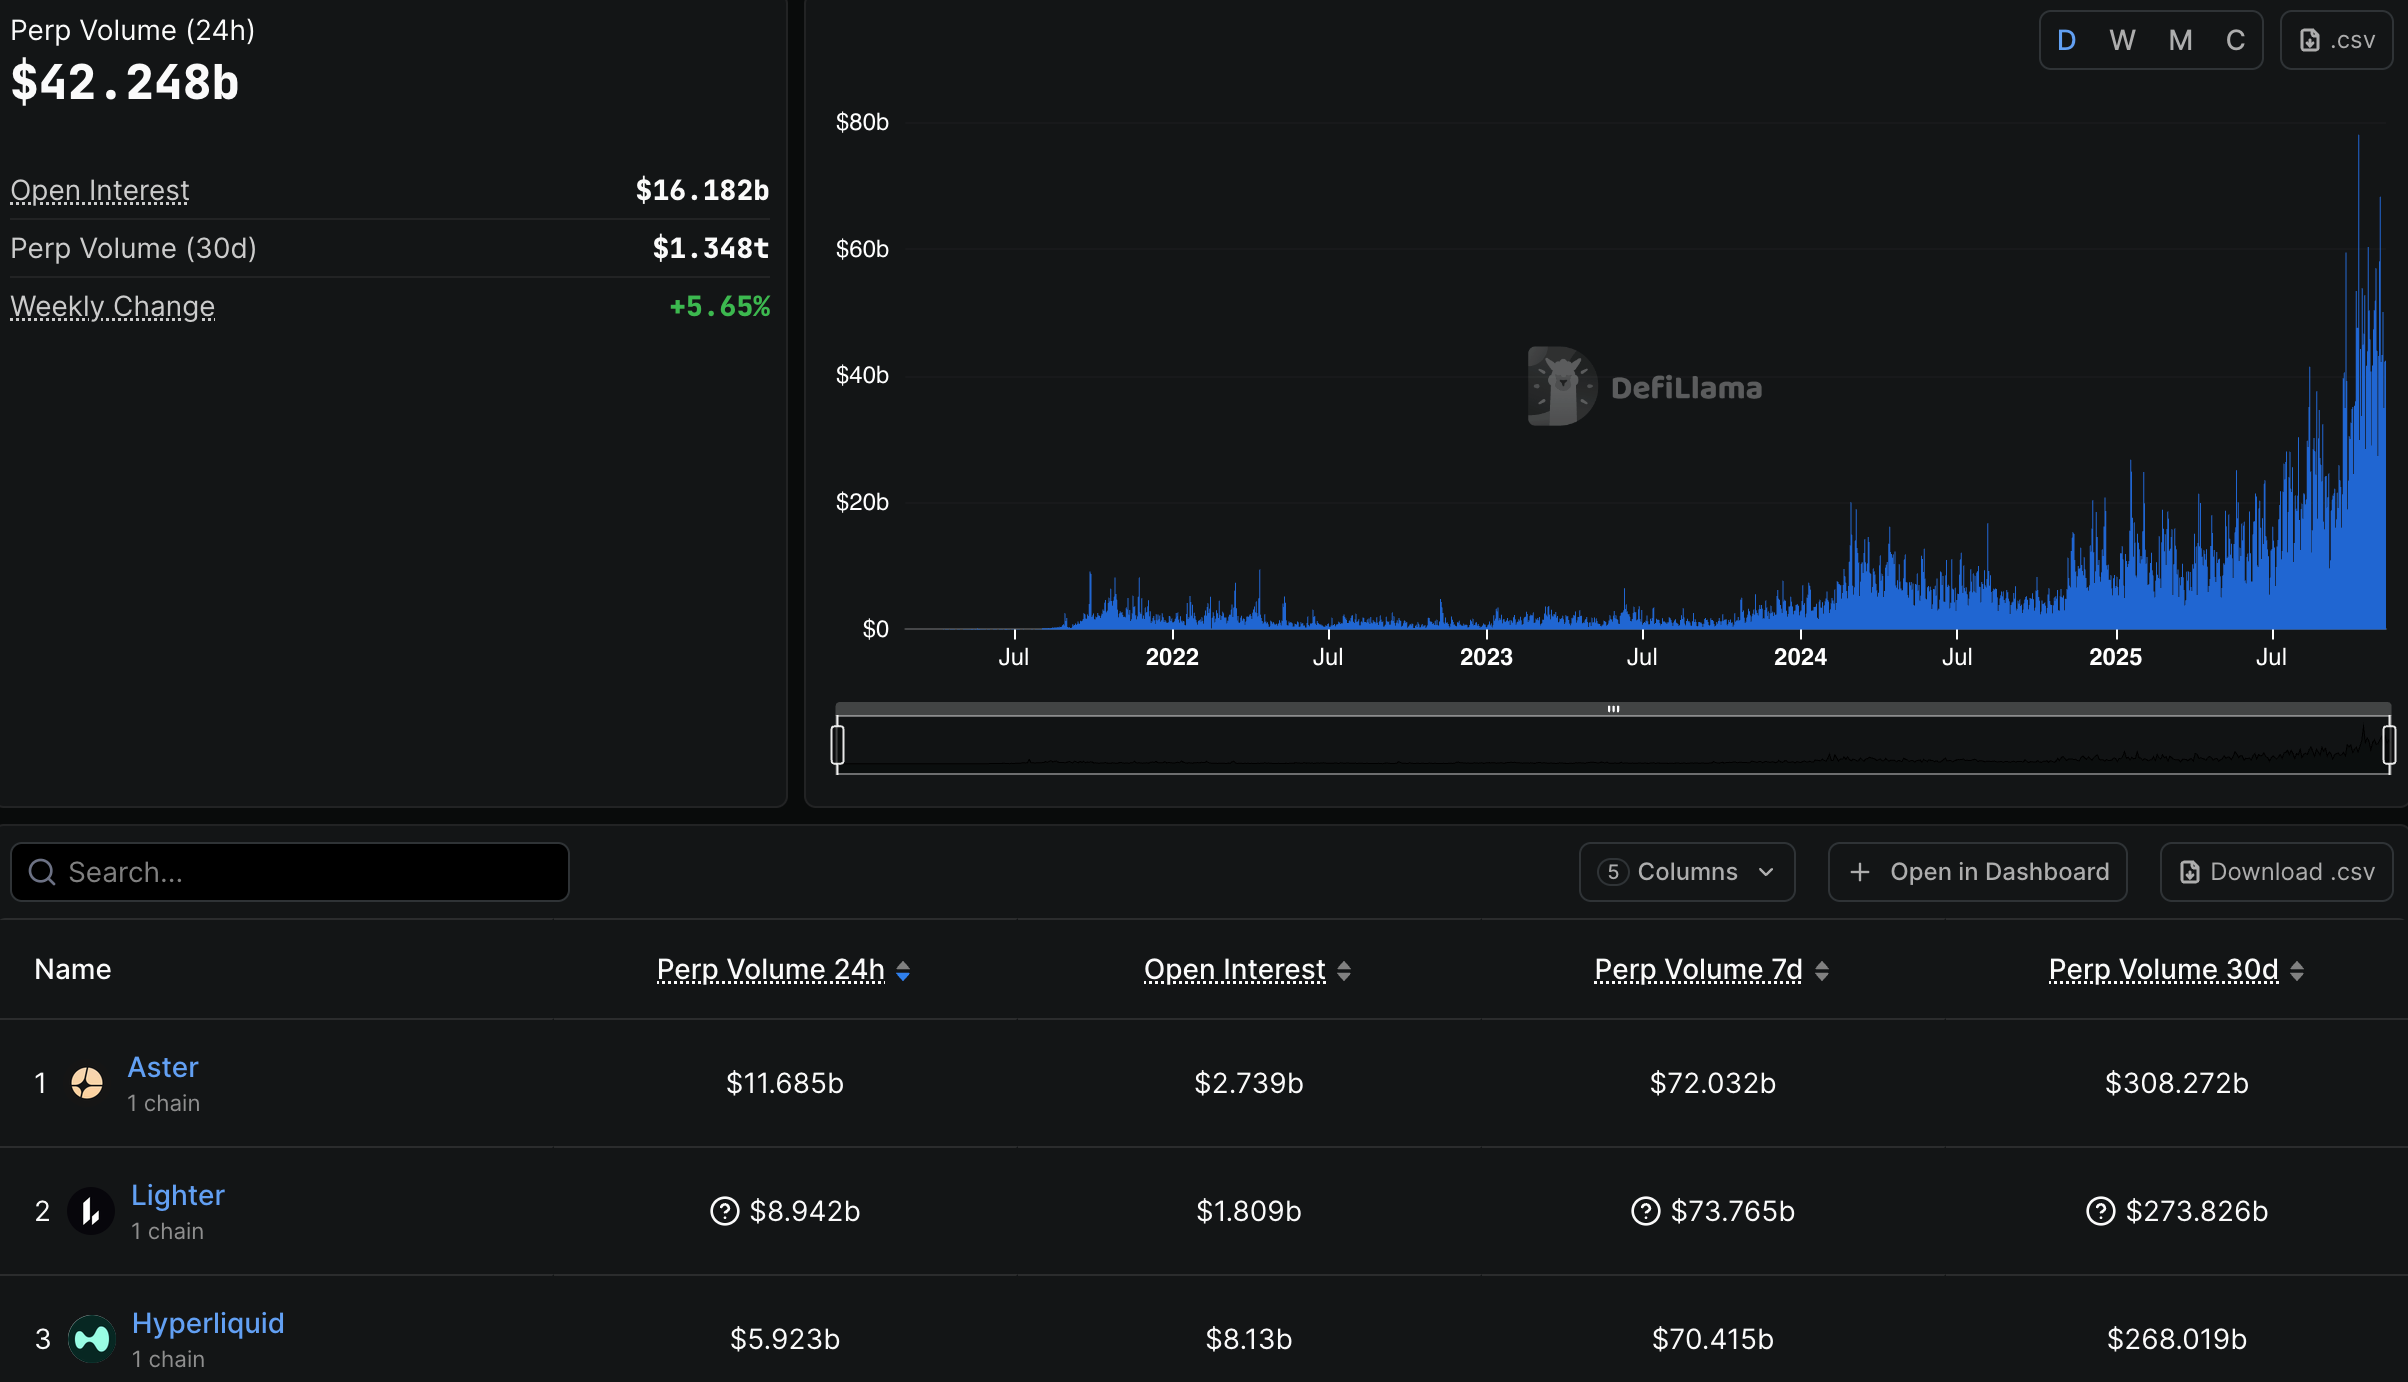This screenshot has height=1382, width=2408.
Task: Click the left handle of the timeline range slider
Action: pos(838,744)
